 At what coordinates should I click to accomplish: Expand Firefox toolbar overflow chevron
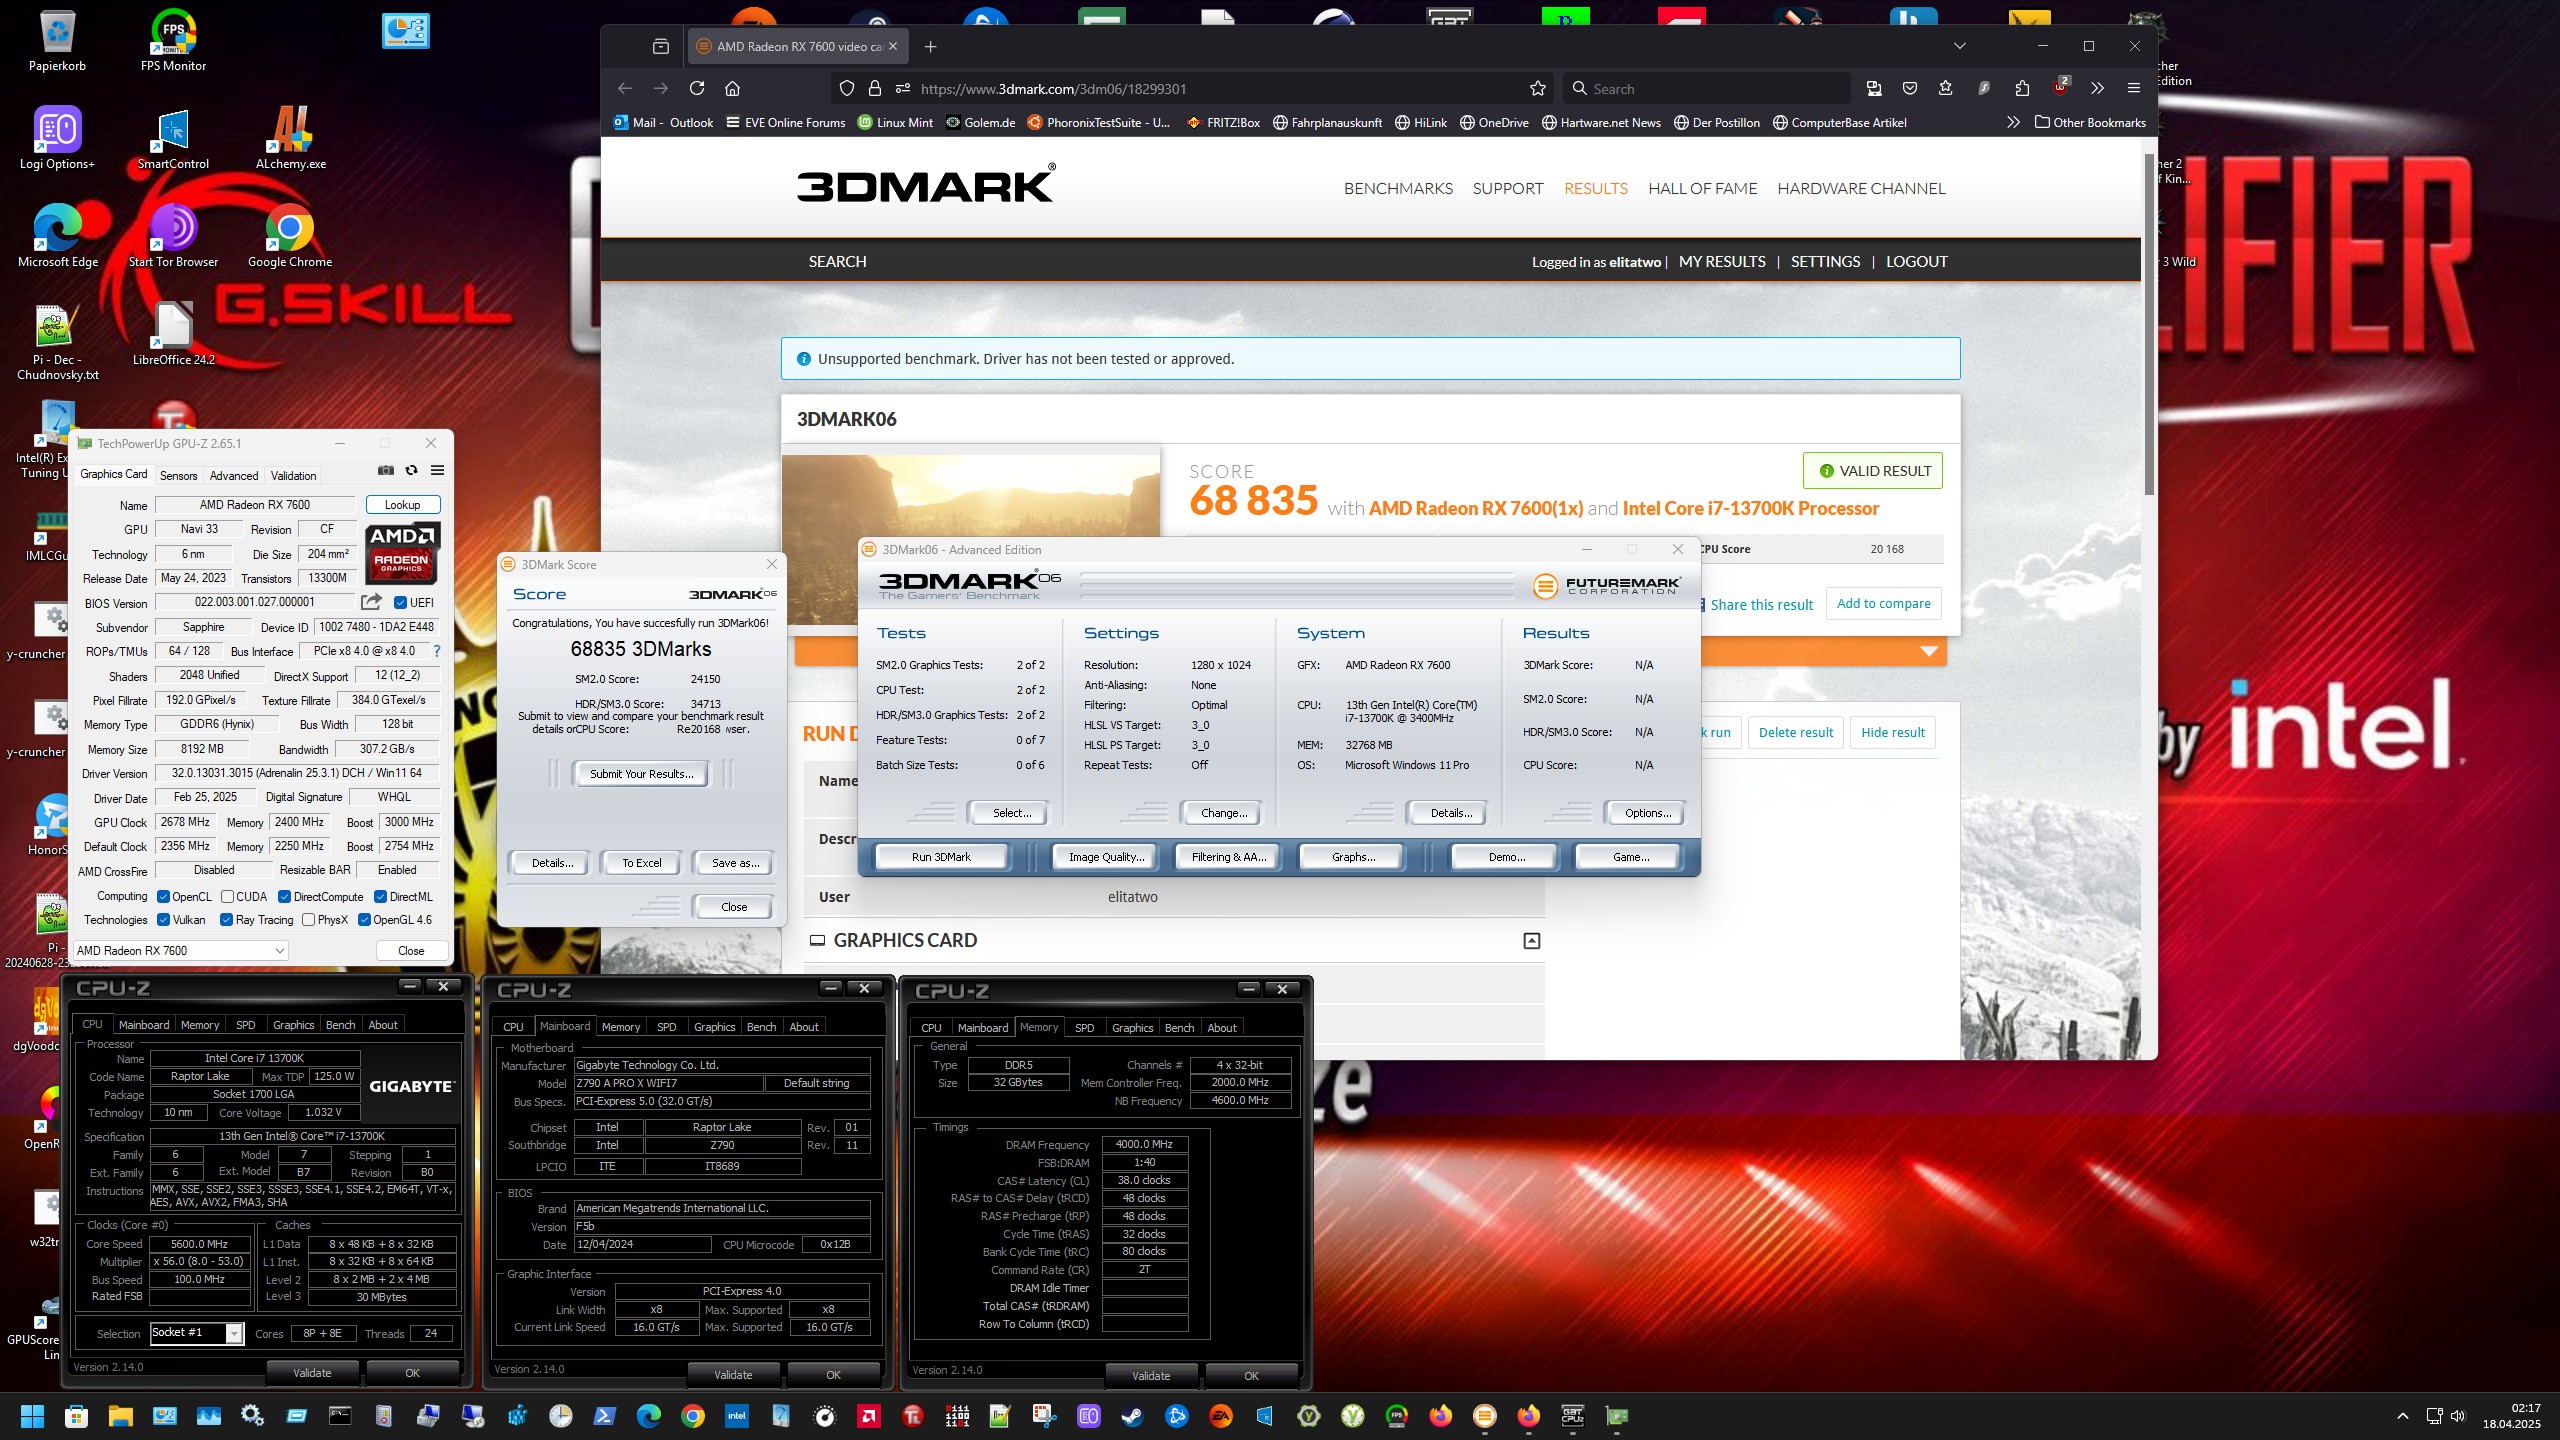(2097, 88)
